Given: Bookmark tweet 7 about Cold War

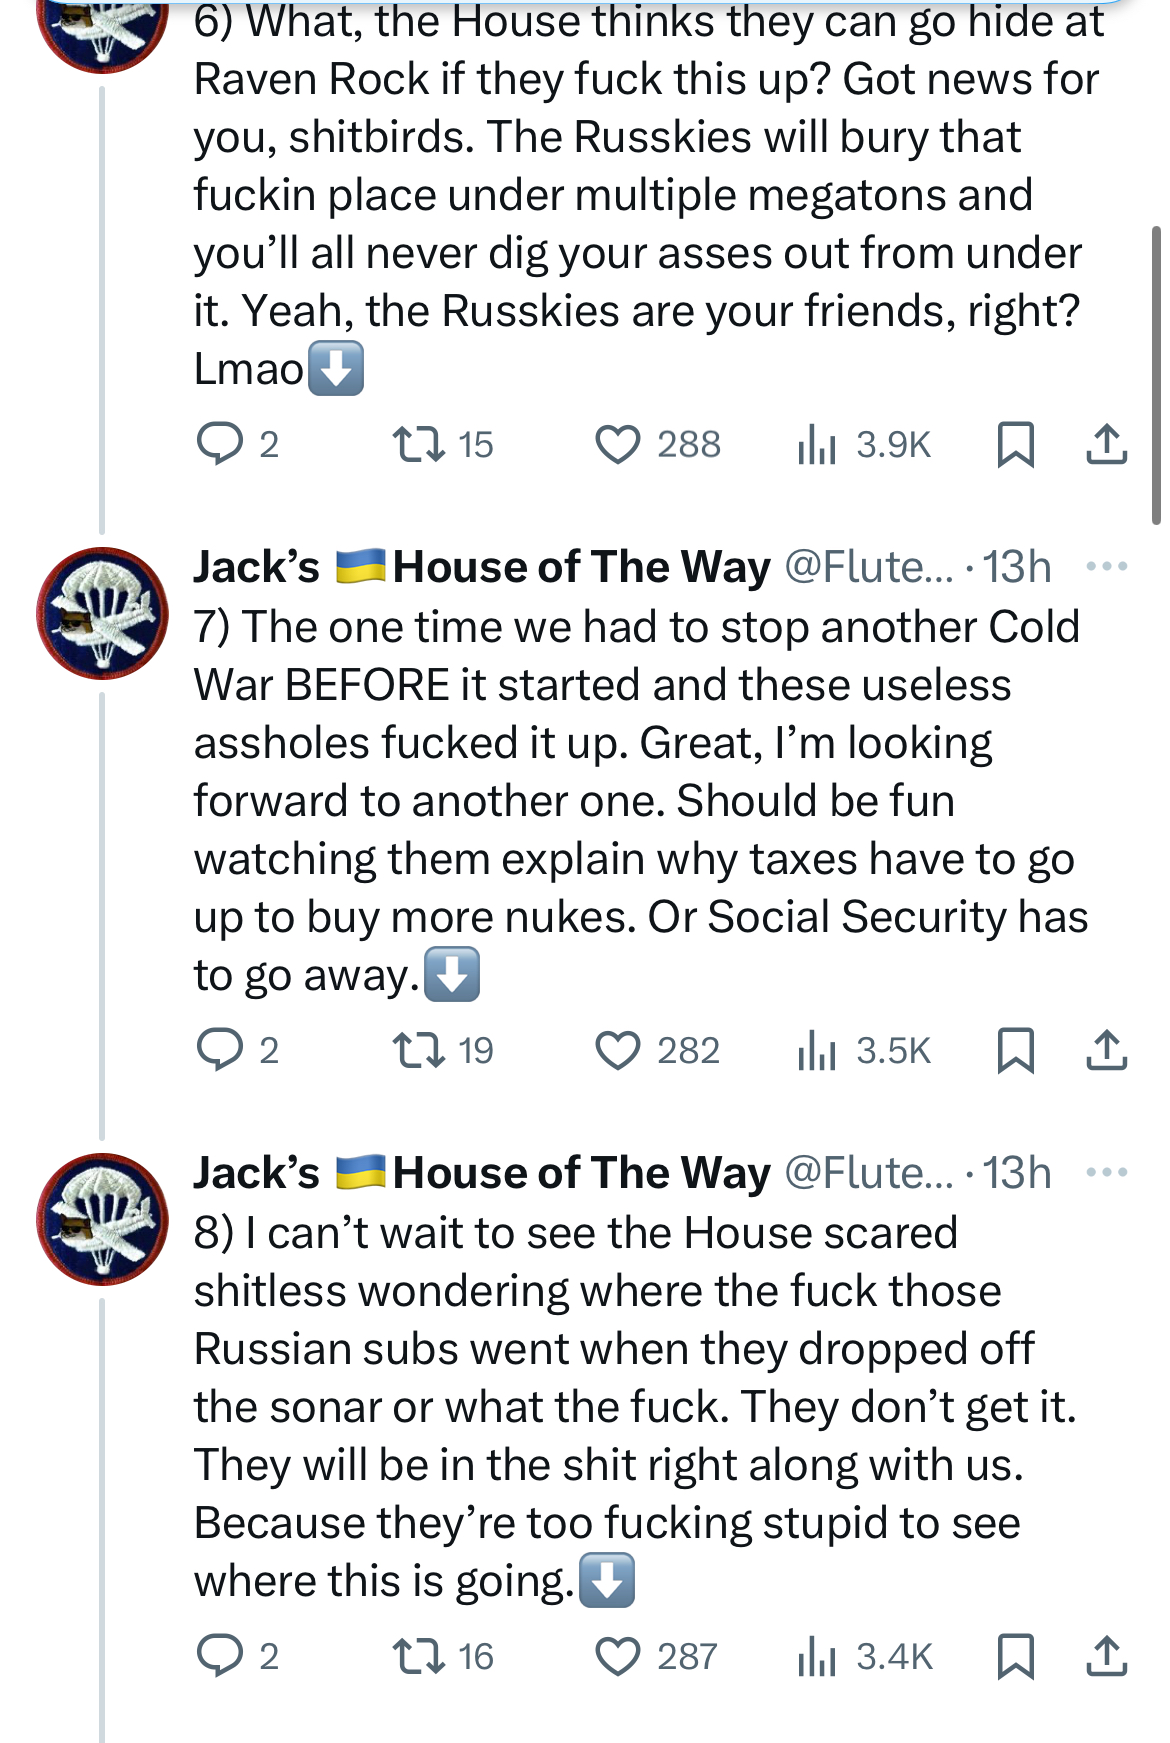Looking at the screenshot, I should click(1015, 1050).
